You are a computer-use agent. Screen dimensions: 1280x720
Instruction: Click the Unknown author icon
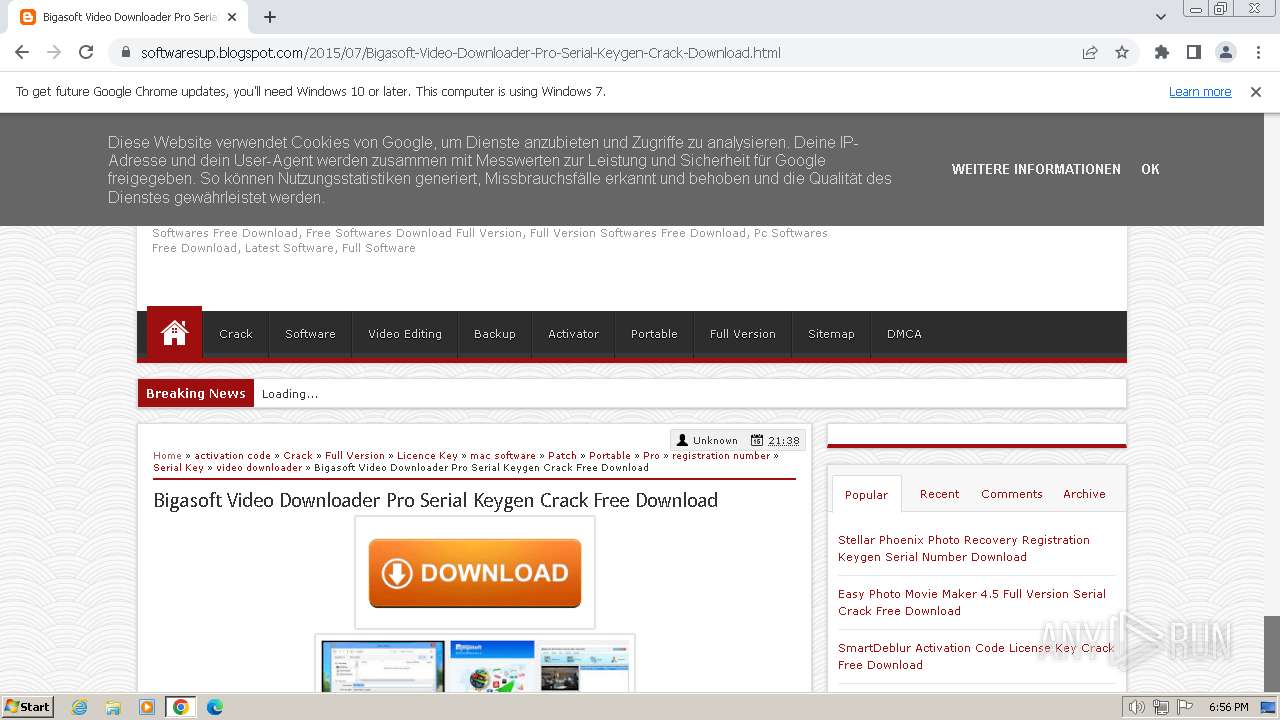683,440
